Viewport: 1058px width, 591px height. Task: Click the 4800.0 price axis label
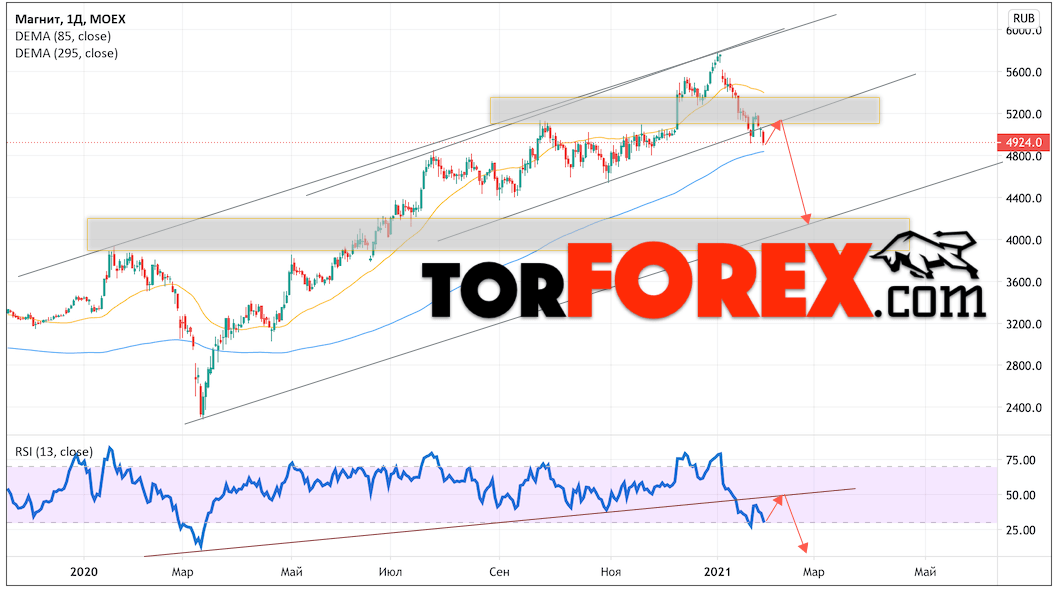1024,157
